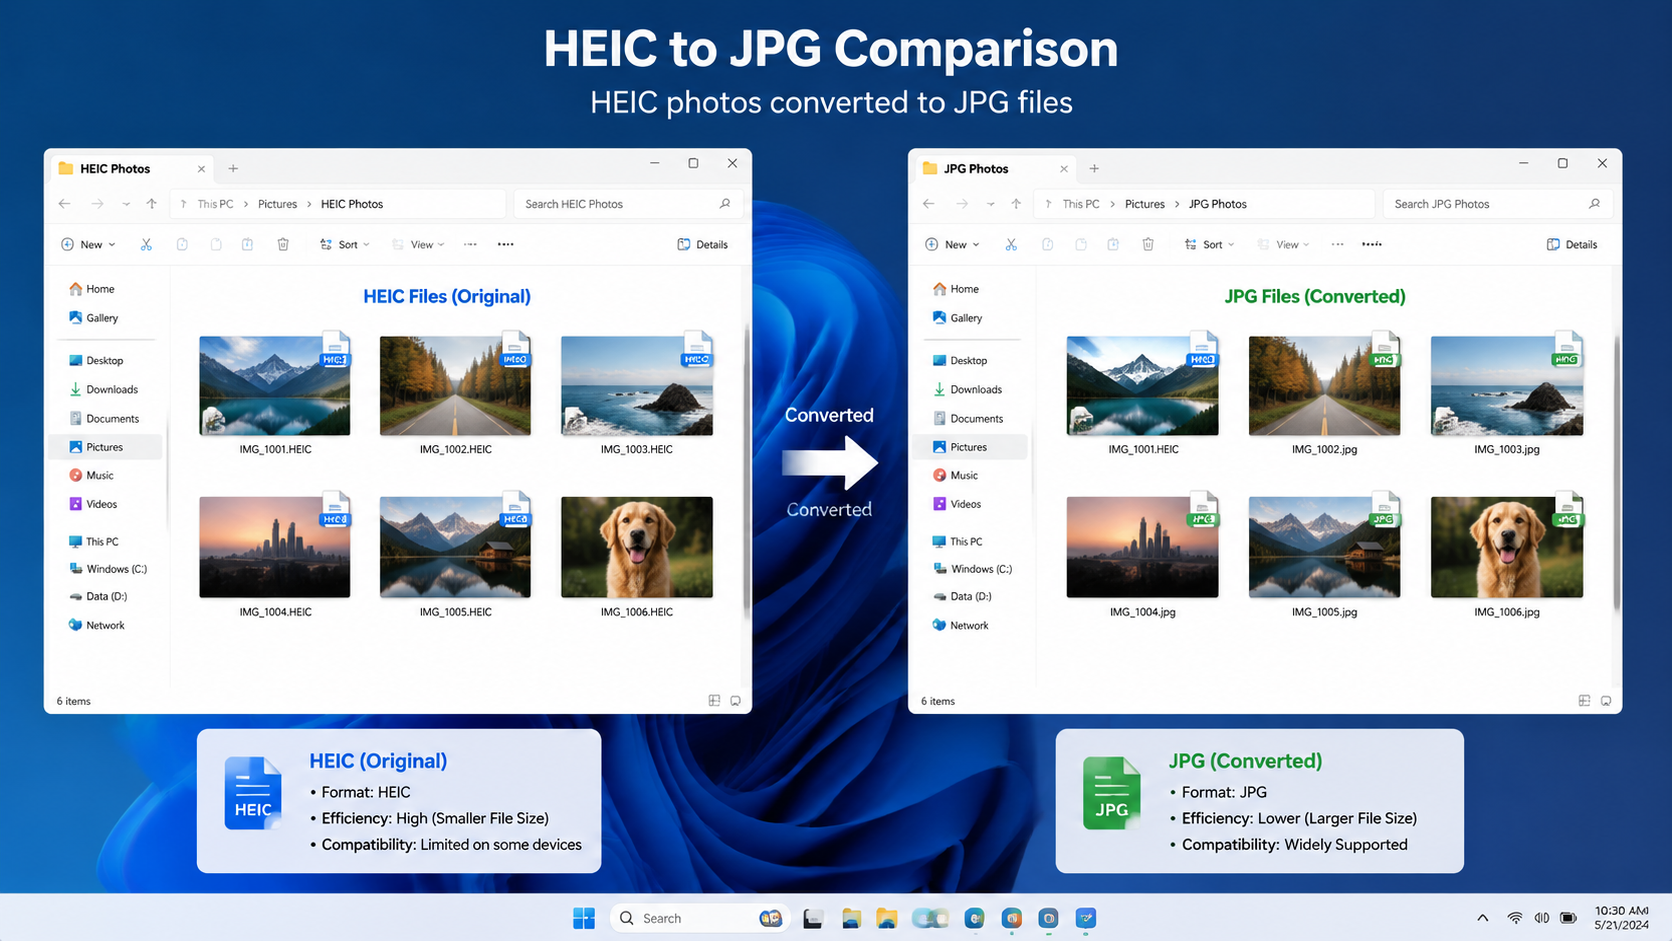Open Documents in HEIC Photos sidebar
The image size is (1672, 941).
pyautogui.click(x=104, y=419)
